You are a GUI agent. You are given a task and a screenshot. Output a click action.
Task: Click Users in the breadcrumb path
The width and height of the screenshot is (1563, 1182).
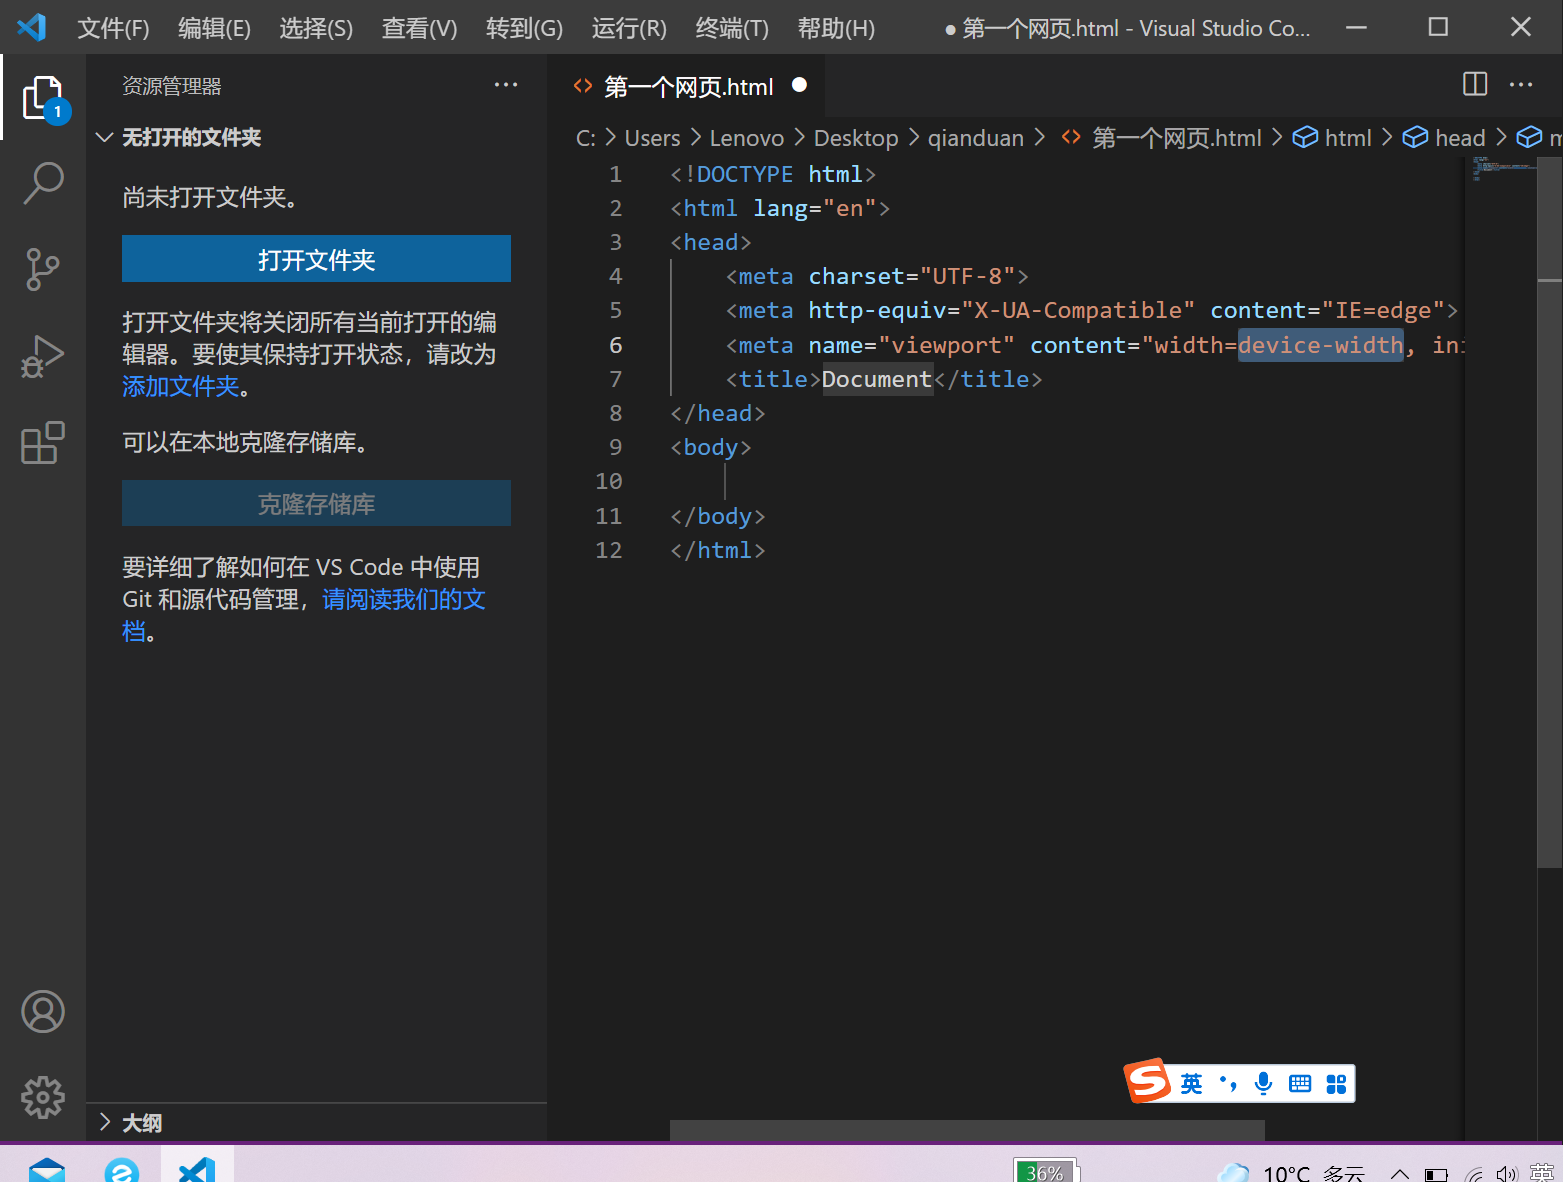652,138
